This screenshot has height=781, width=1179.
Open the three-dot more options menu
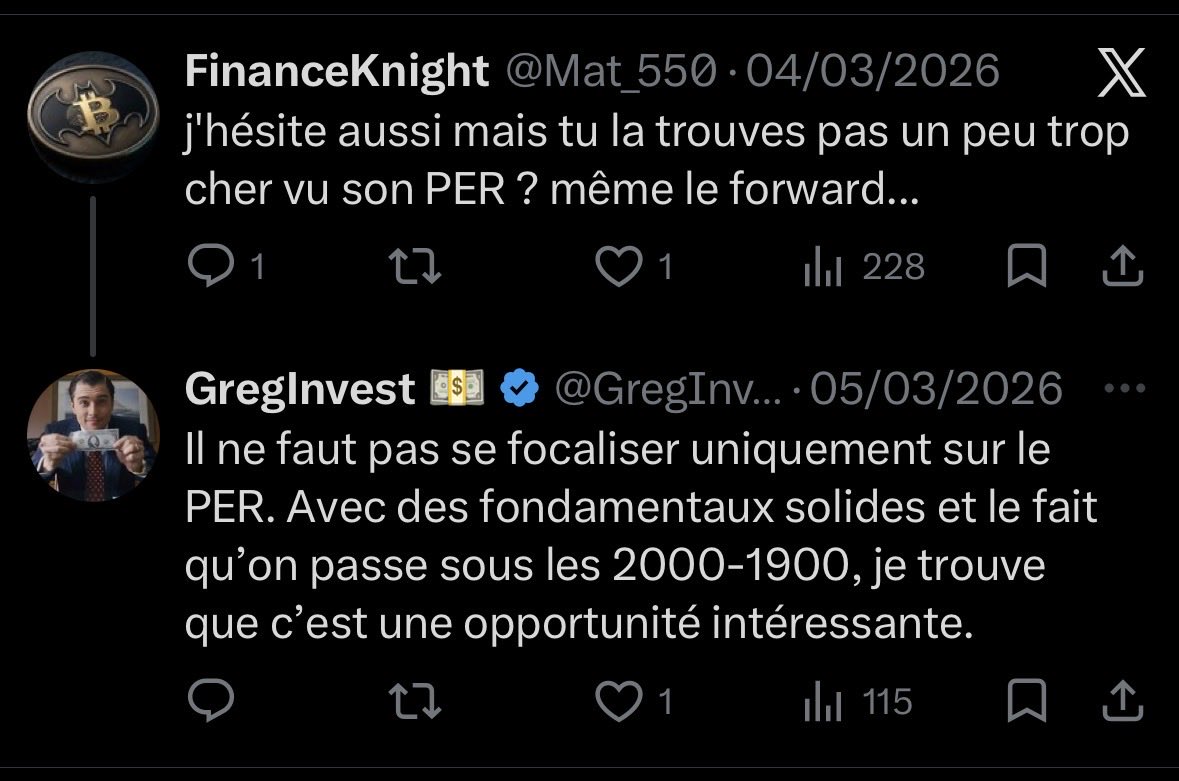(x=1121, y=388)
